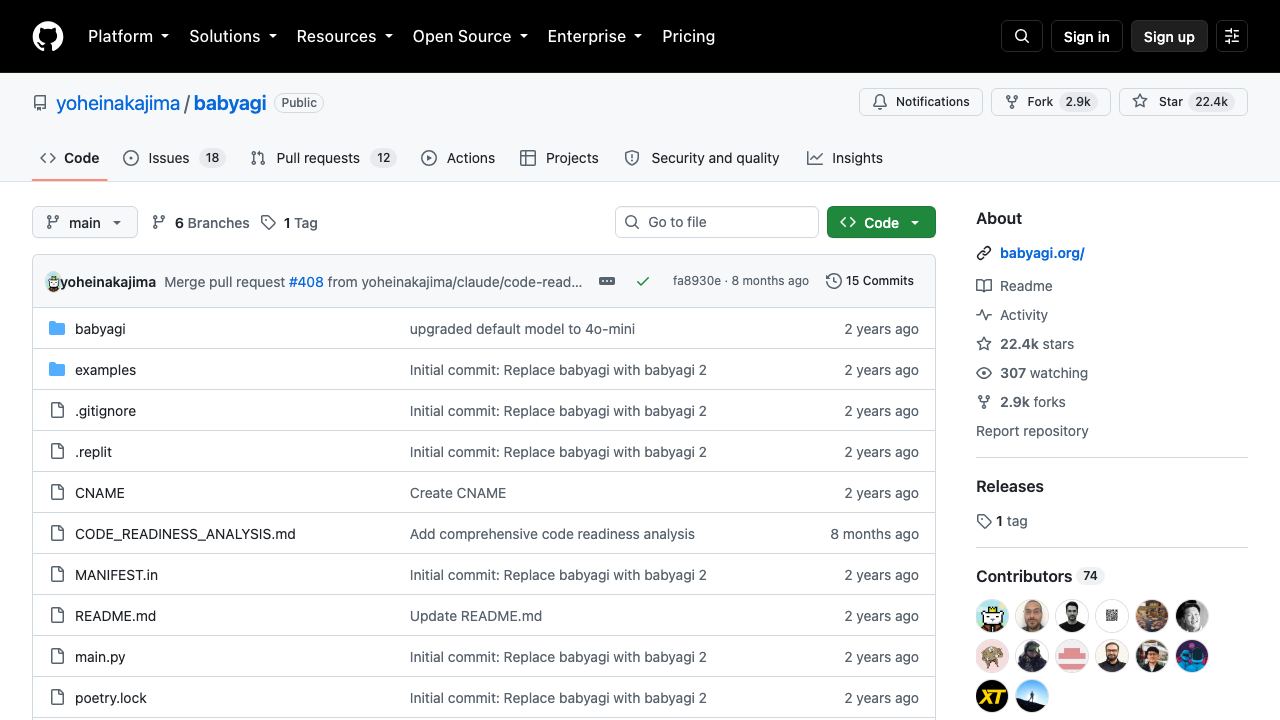Go to the GitHub homepage logo

click(x=48, y=36)
